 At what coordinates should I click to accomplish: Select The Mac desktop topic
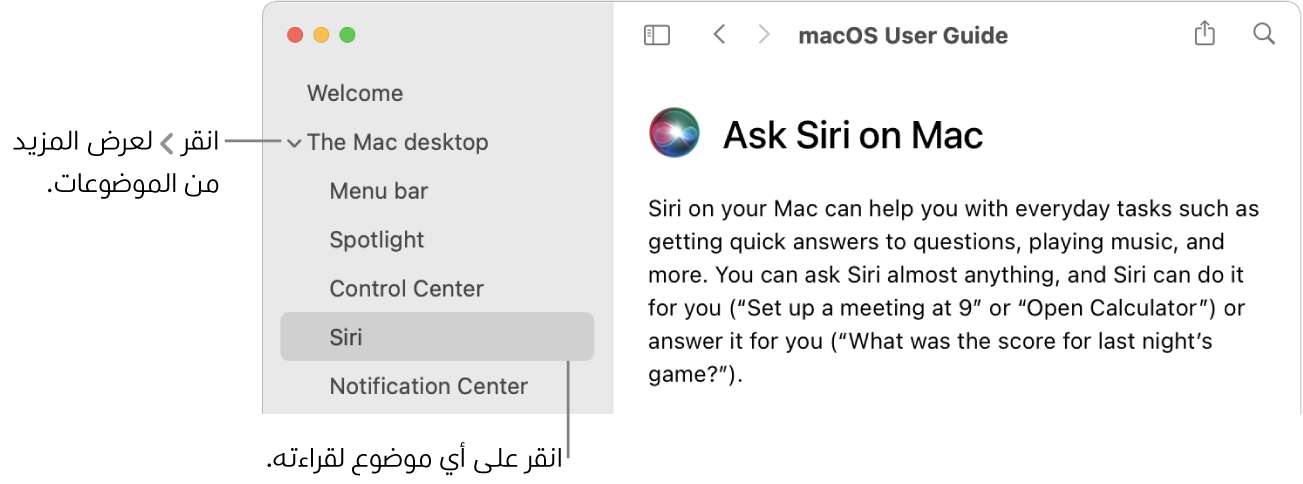pyautogui.click(x=398, y=142)
